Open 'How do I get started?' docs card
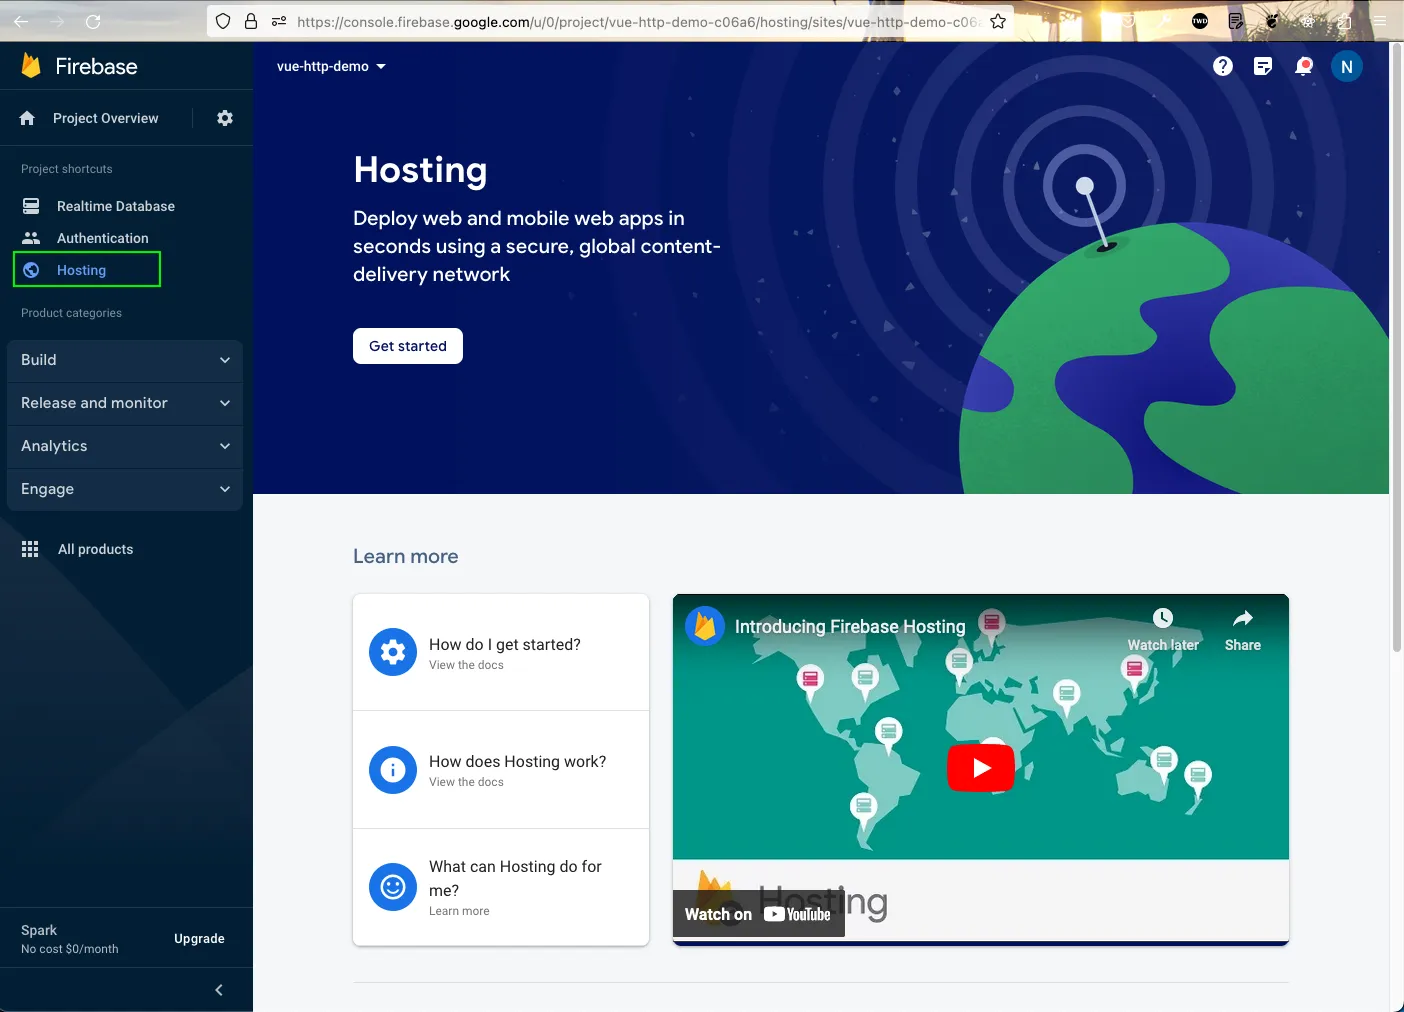 pyautogui.click(x=501, y=653)
